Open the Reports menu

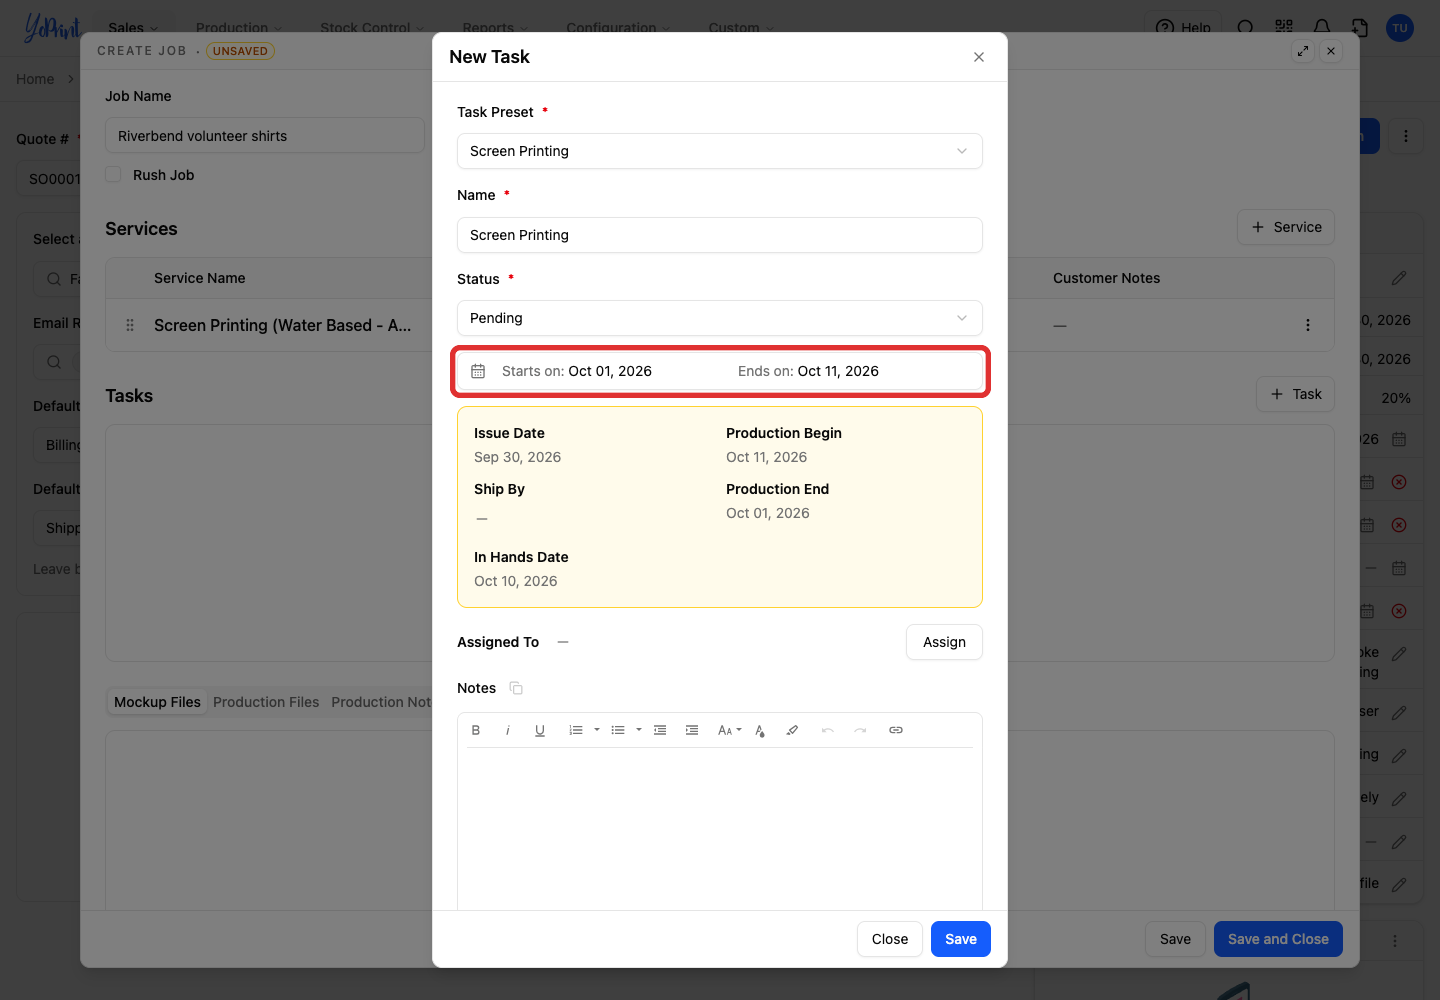click(x=495, y=27)
